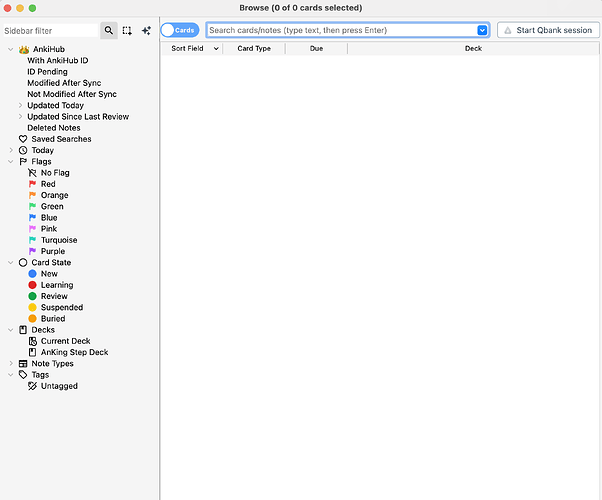602x500 pixels.
Task: Toggle the Cards/Notes switch
Action: click(x=180, y=30)
